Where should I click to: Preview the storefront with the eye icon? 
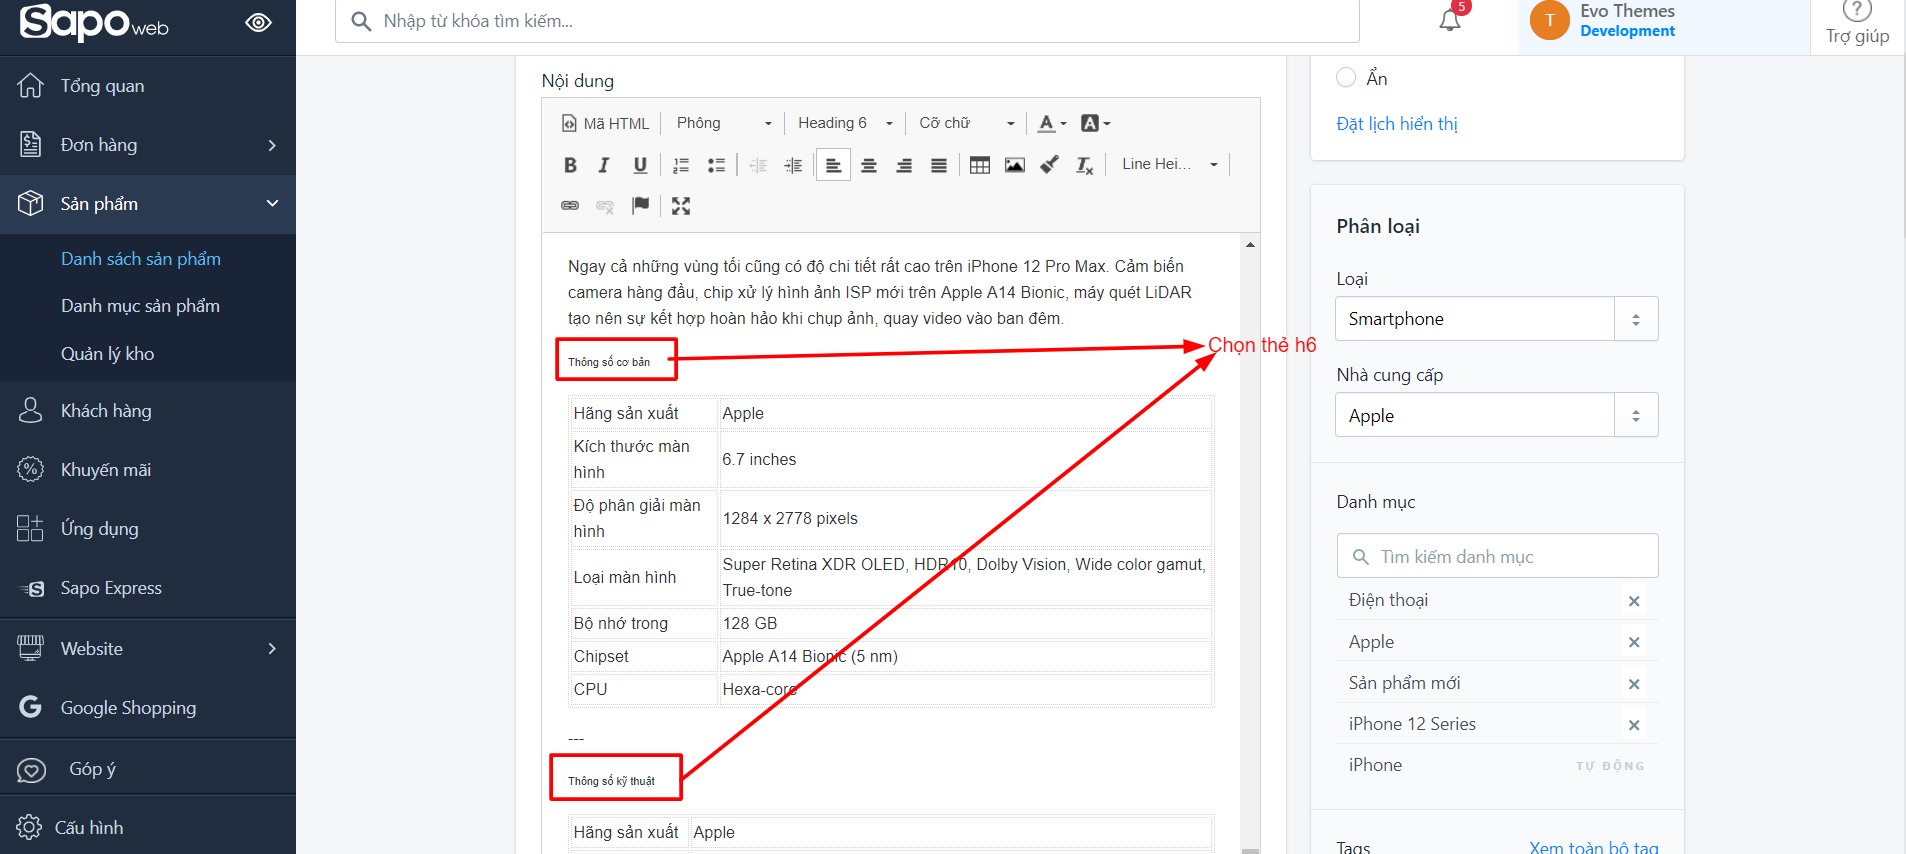pos(259,22)
